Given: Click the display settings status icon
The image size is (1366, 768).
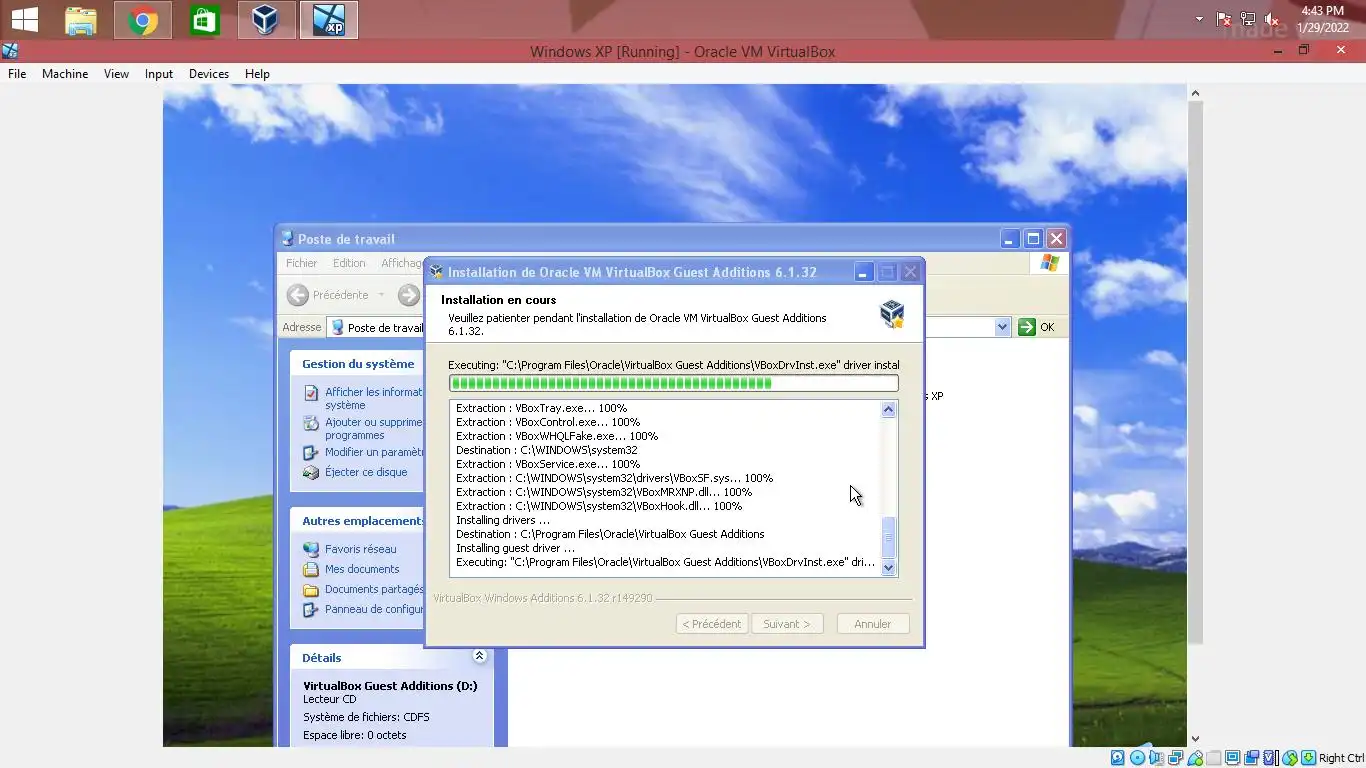Looking at the screenshot, I should coord(1233,758).
